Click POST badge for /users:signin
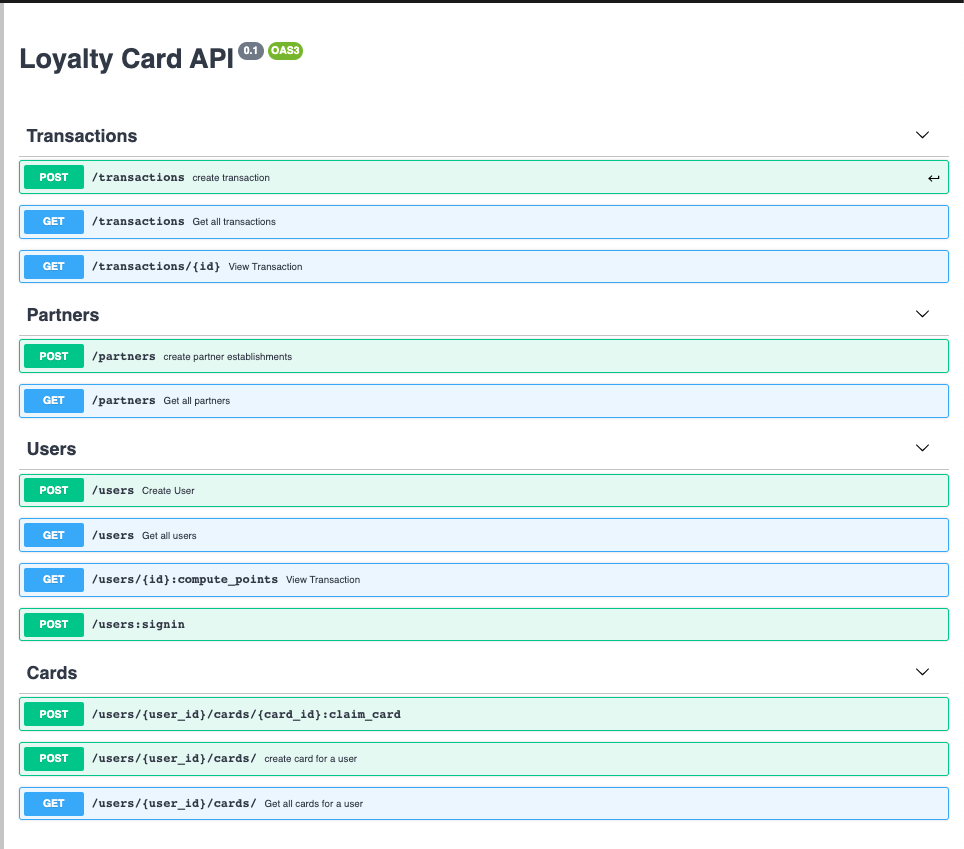Image resolution: width=964 pixels, height=849 pixels. click(x=53, y=624)
